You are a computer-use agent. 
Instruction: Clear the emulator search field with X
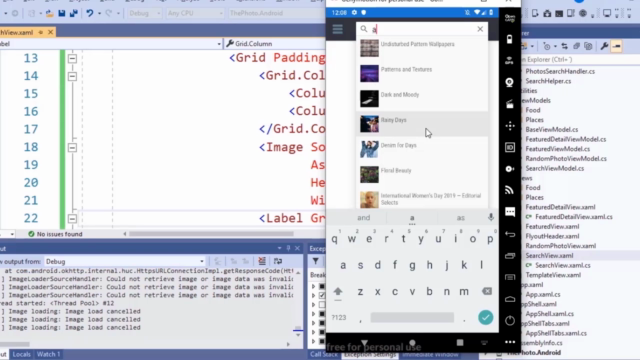(480, 29)
